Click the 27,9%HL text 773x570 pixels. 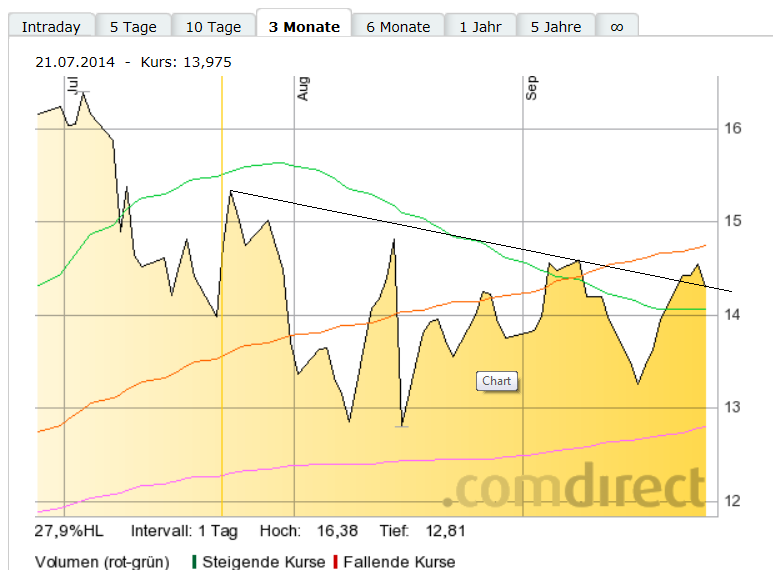coord(69,531)
